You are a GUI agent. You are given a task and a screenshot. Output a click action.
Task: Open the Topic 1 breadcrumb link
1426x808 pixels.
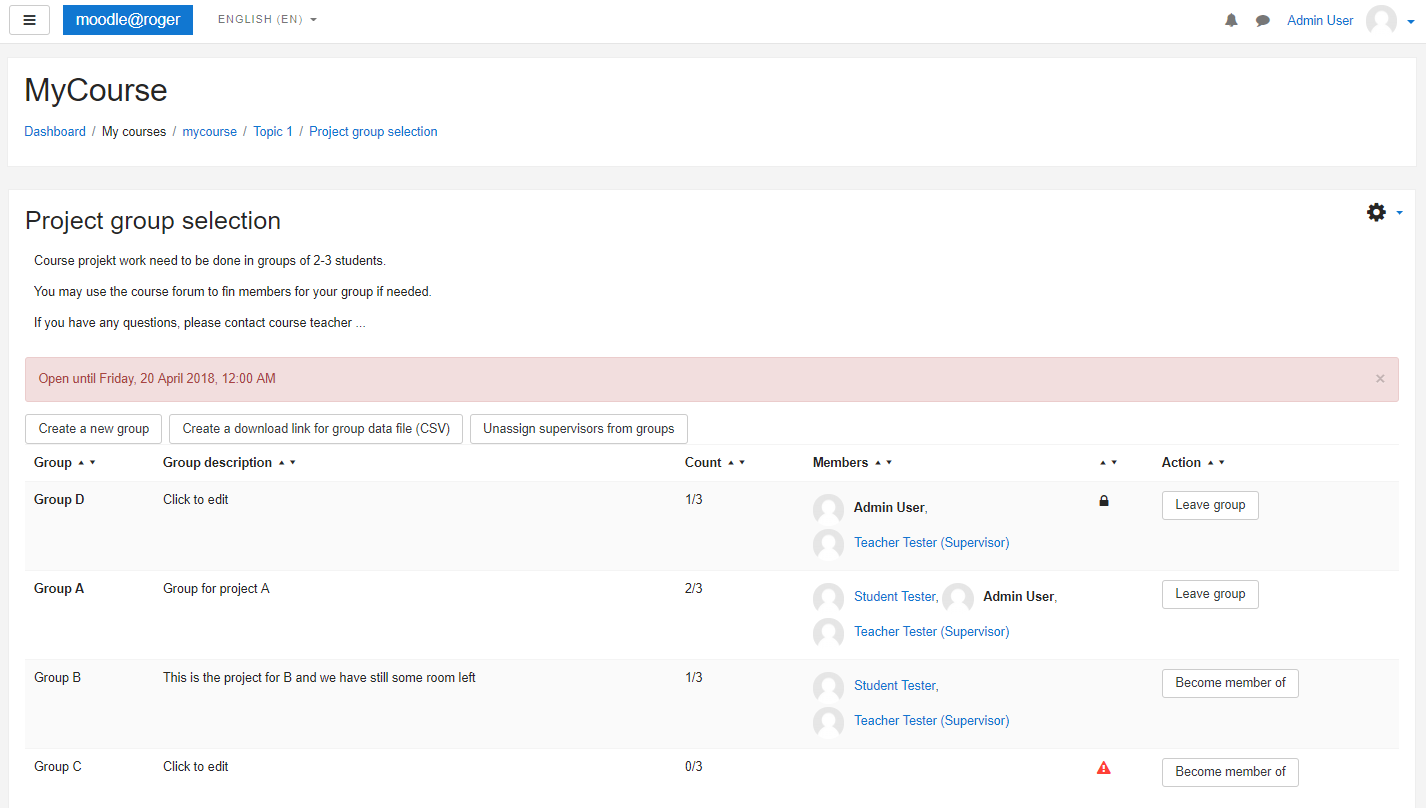[x=273, y=132]
